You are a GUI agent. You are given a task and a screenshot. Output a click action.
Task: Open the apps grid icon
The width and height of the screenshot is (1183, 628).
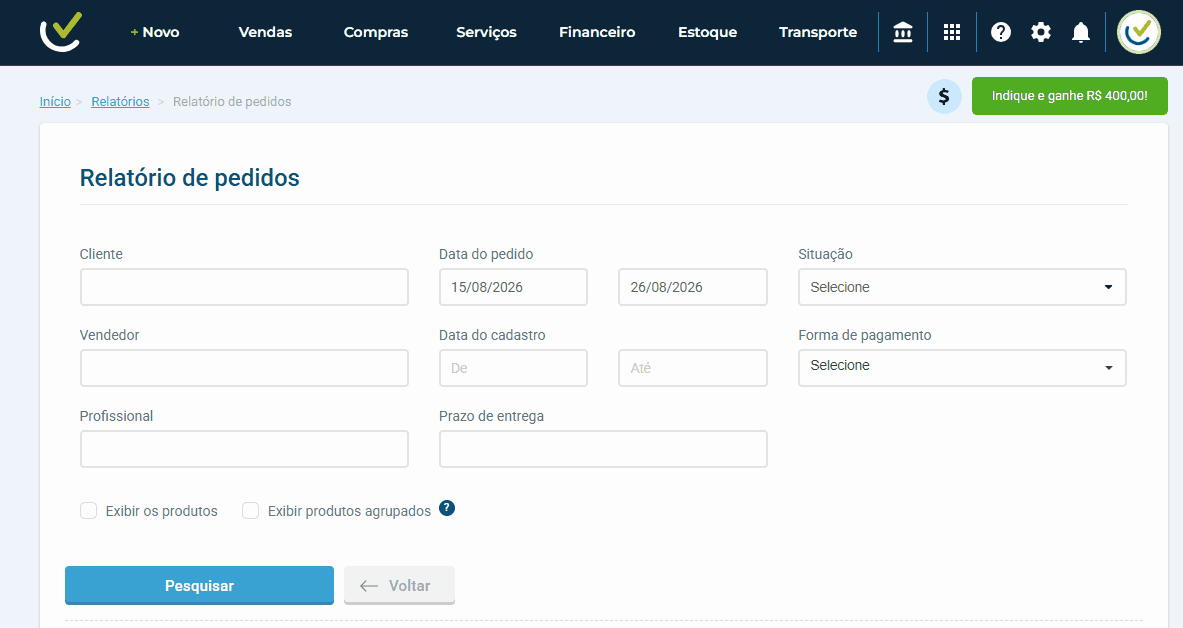(951, 32)
